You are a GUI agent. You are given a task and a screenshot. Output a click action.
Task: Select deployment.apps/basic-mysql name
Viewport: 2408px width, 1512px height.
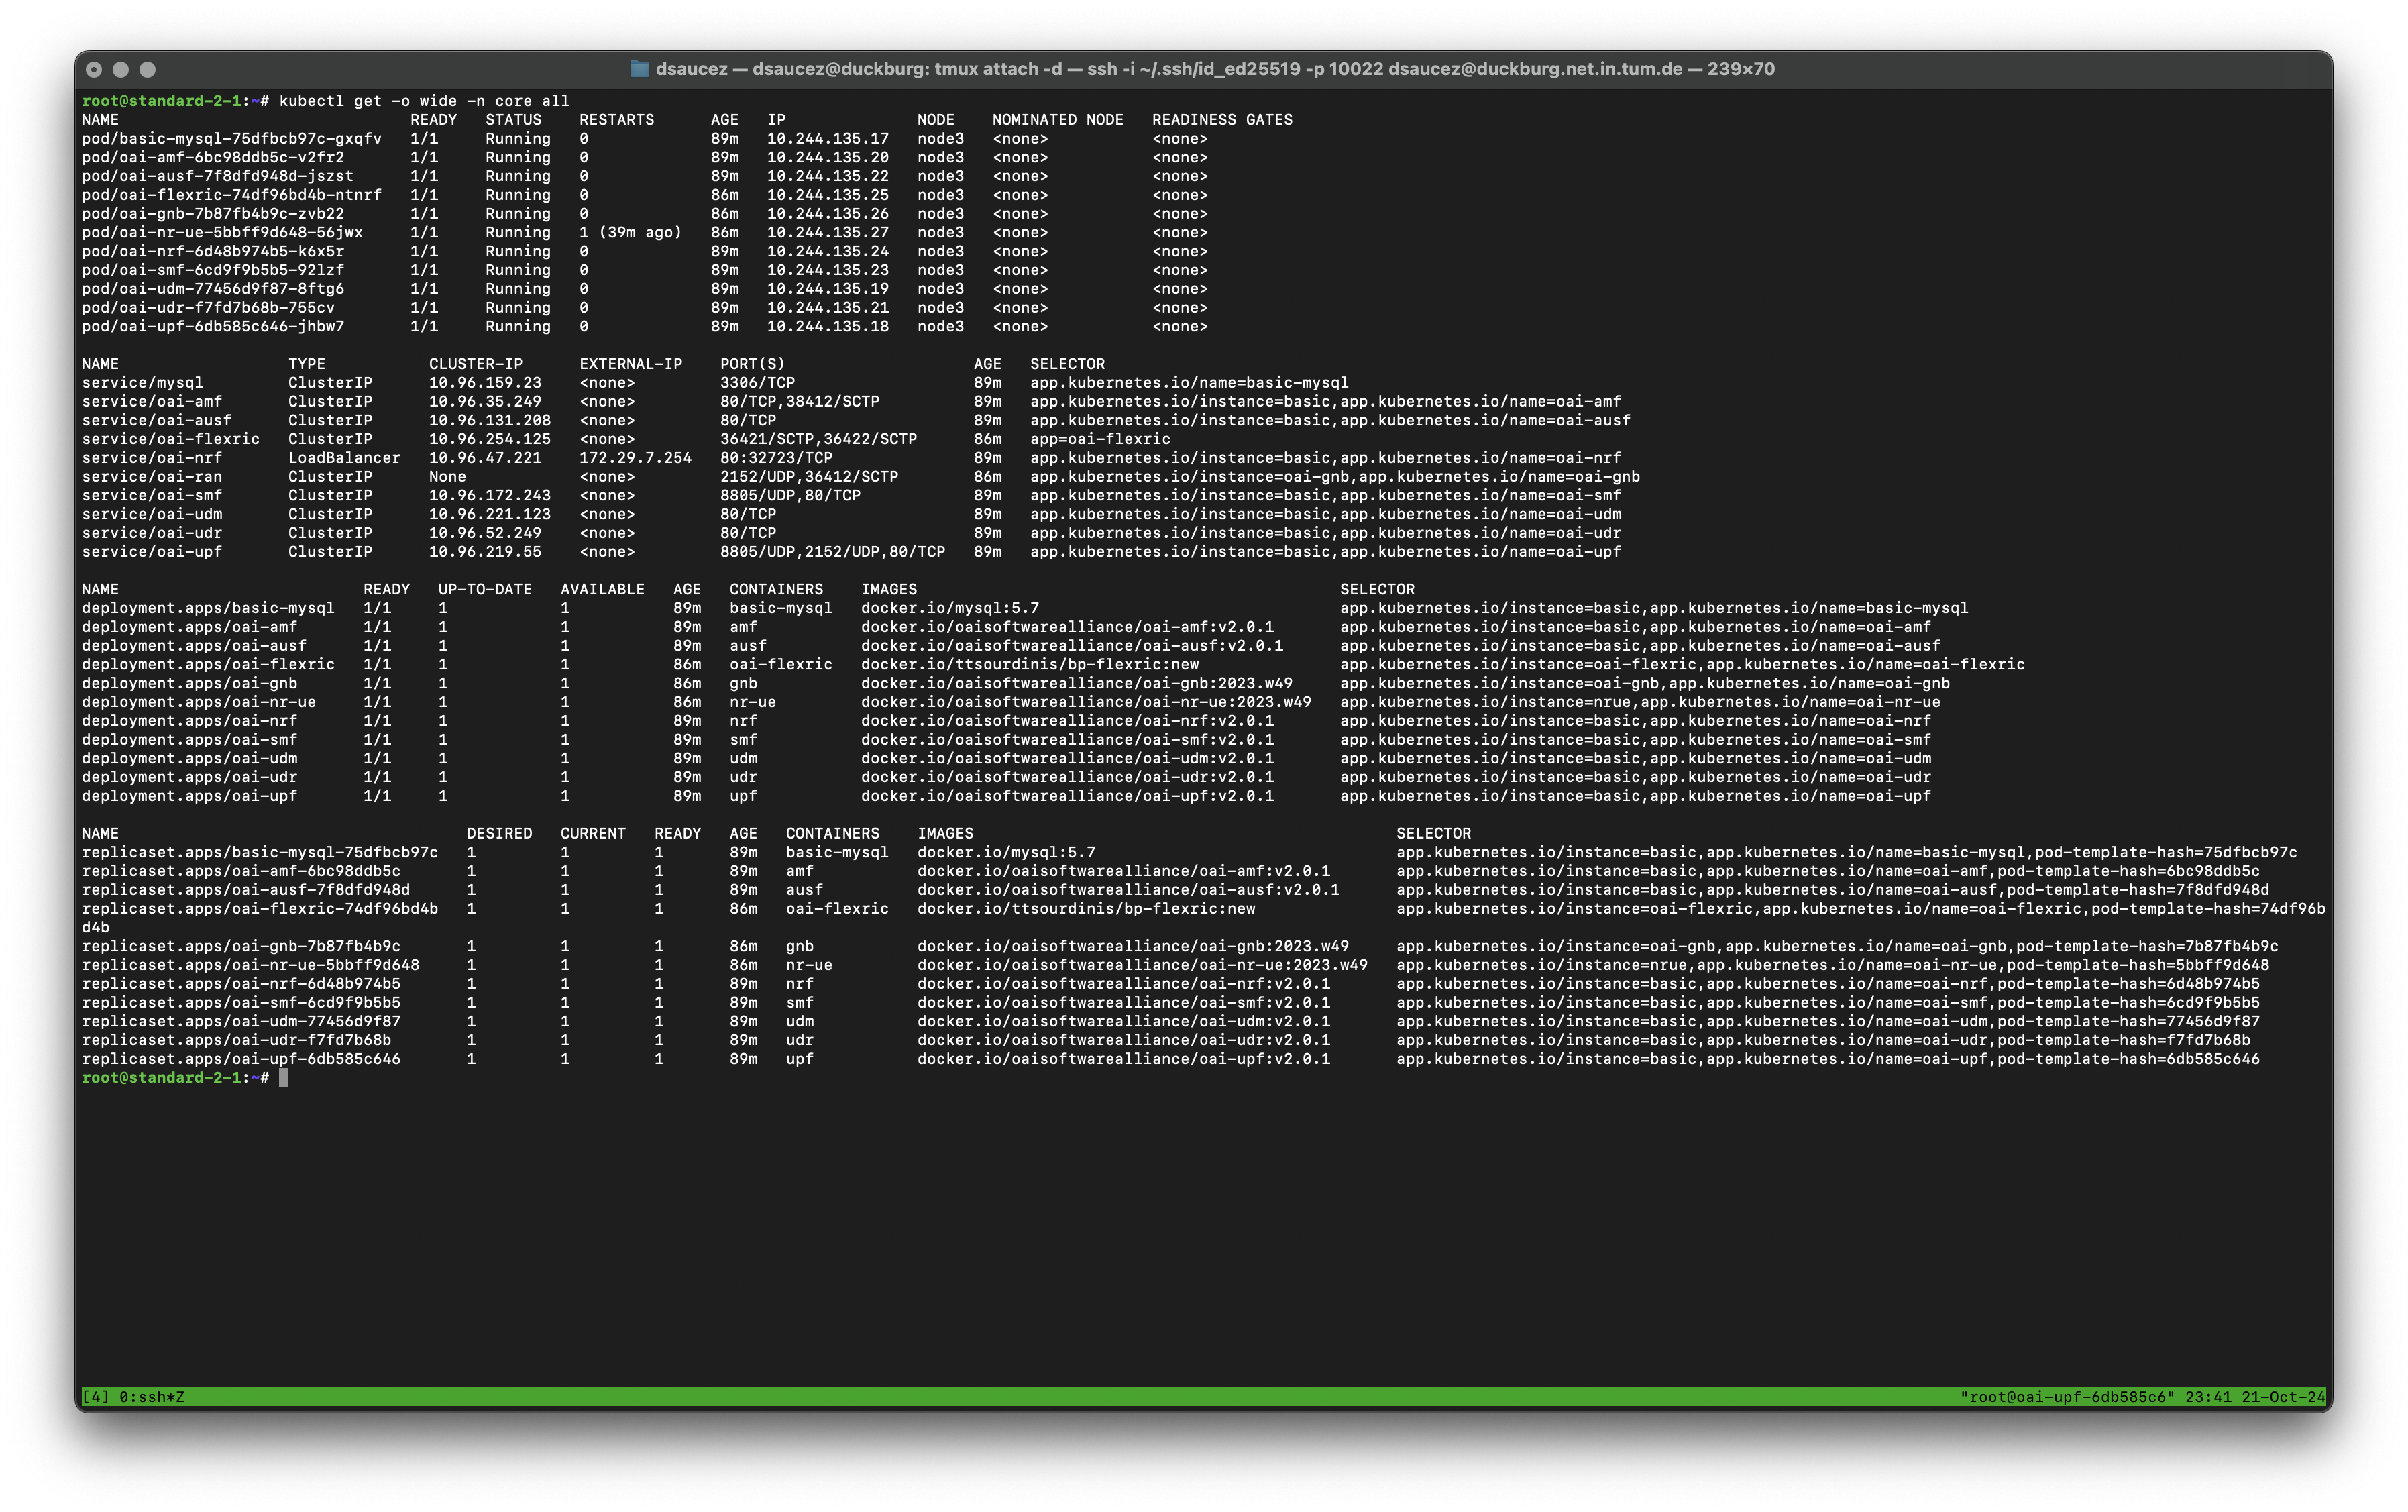coord(208,608)
